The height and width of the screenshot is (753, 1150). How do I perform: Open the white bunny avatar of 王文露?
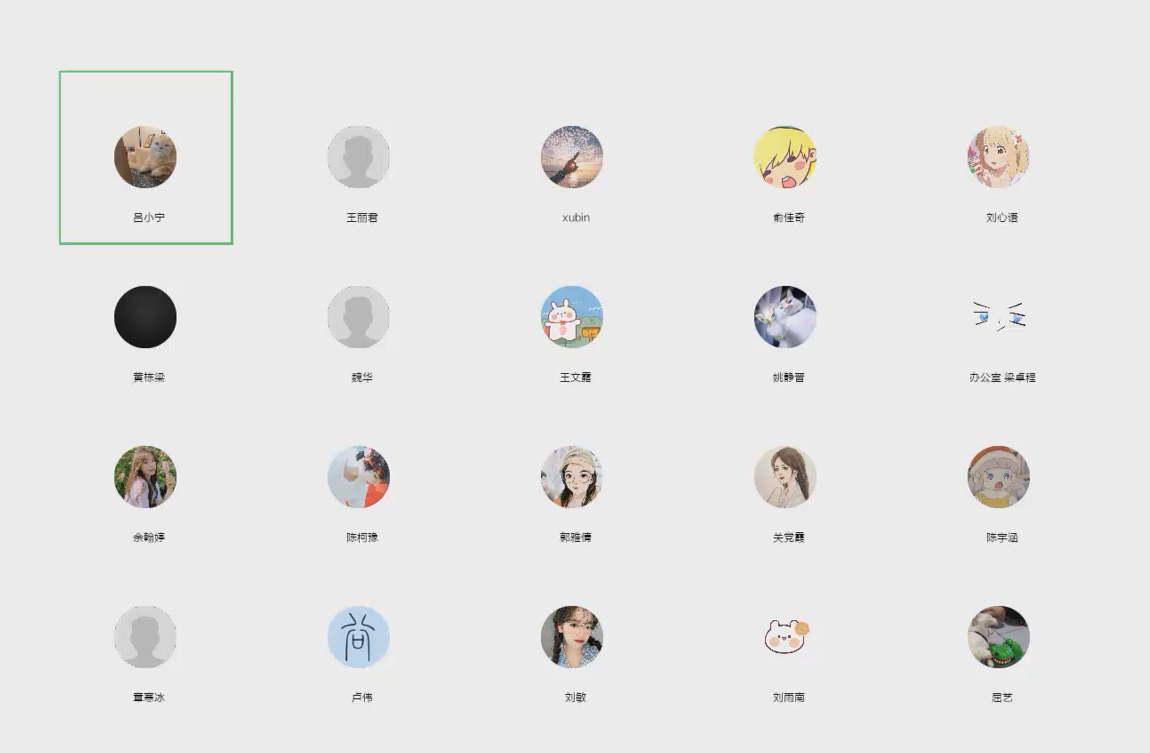tap(572, 317)
